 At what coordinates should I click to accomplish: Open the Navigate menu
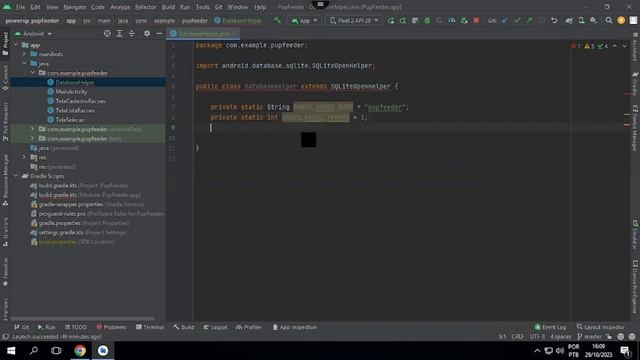point(75,7)
